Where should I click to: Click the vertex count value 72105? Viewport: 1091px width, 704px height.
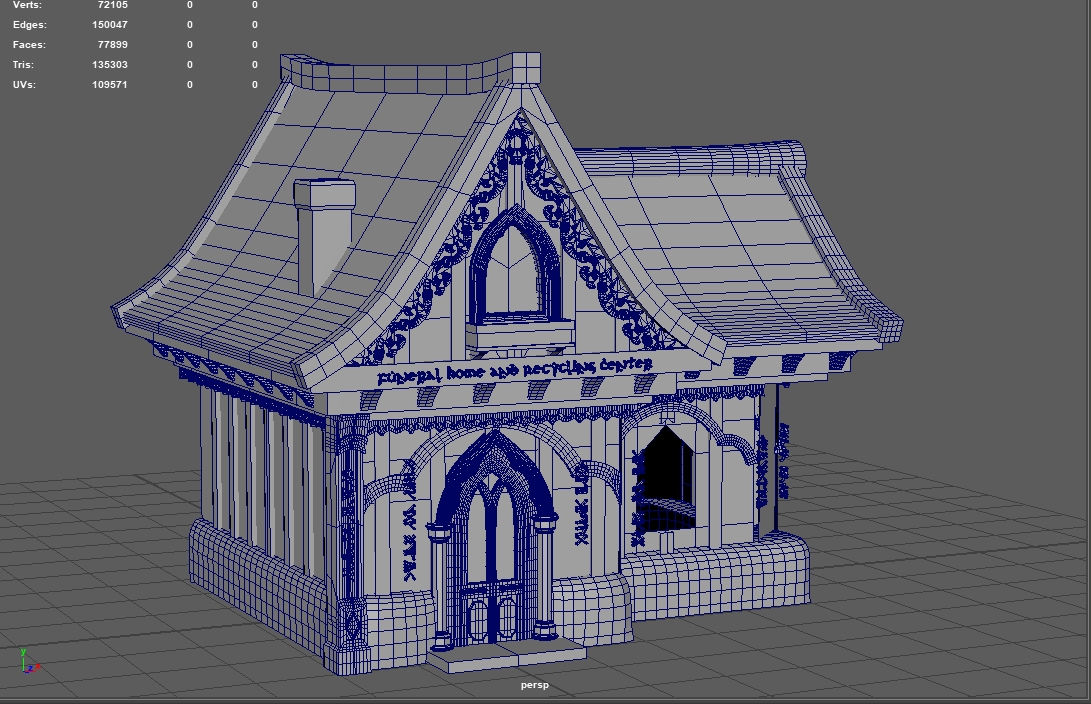[x=111, y=5]
